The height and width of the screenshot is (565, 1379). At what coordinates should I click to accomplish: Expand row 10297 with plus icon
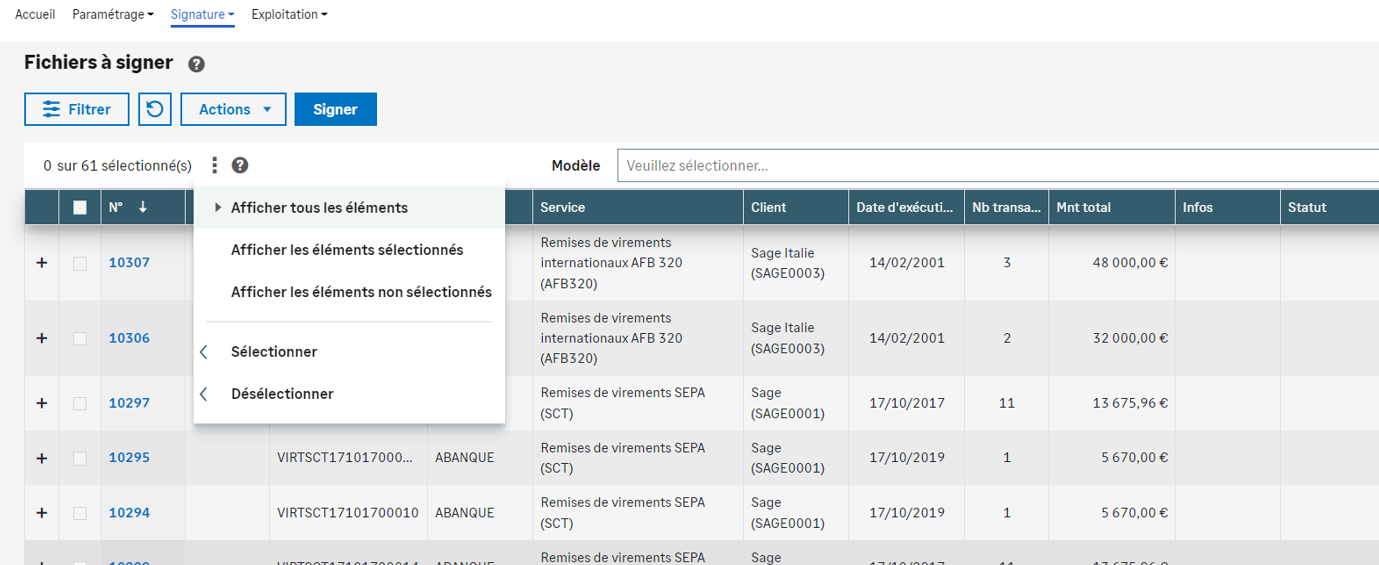[42, 403]
